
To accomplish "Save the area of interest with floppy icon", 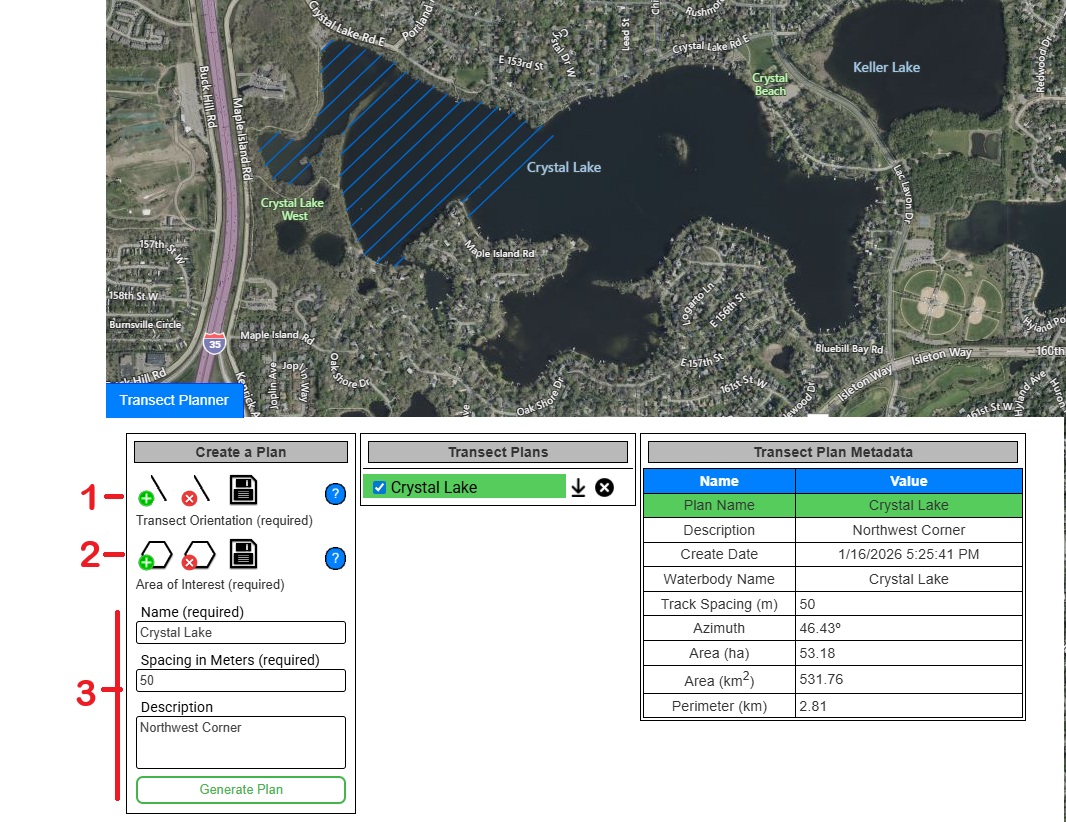I will (x=243, y=554).
